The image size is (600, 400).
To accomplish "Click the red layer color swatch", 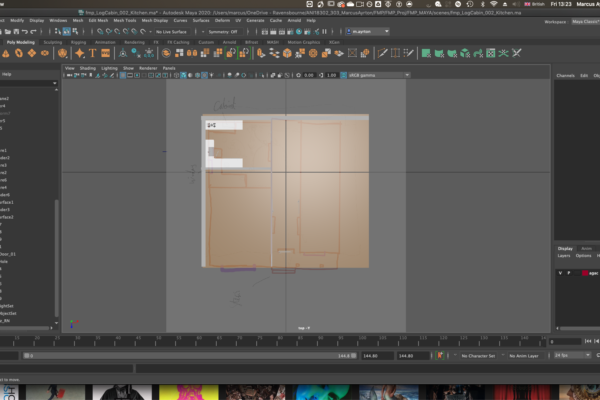I will click(x=585, y=273).
